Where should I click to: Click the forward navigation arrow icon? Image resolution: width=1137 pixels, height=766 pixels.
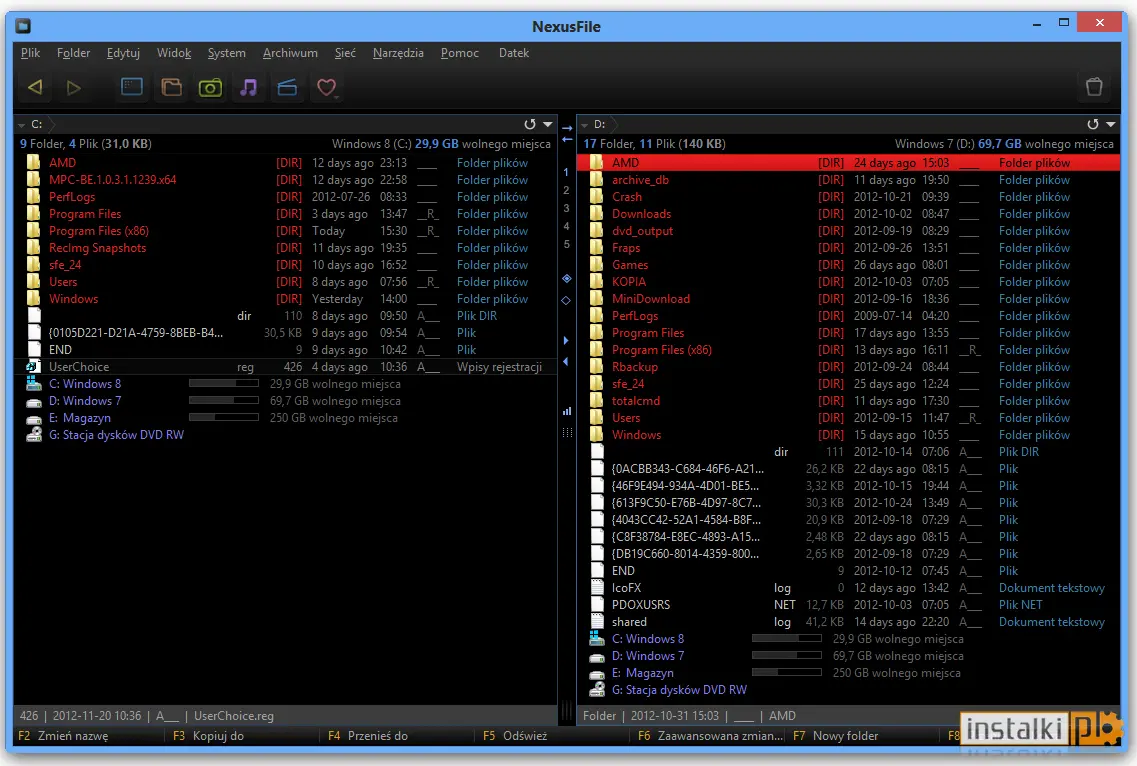(73, 88)
